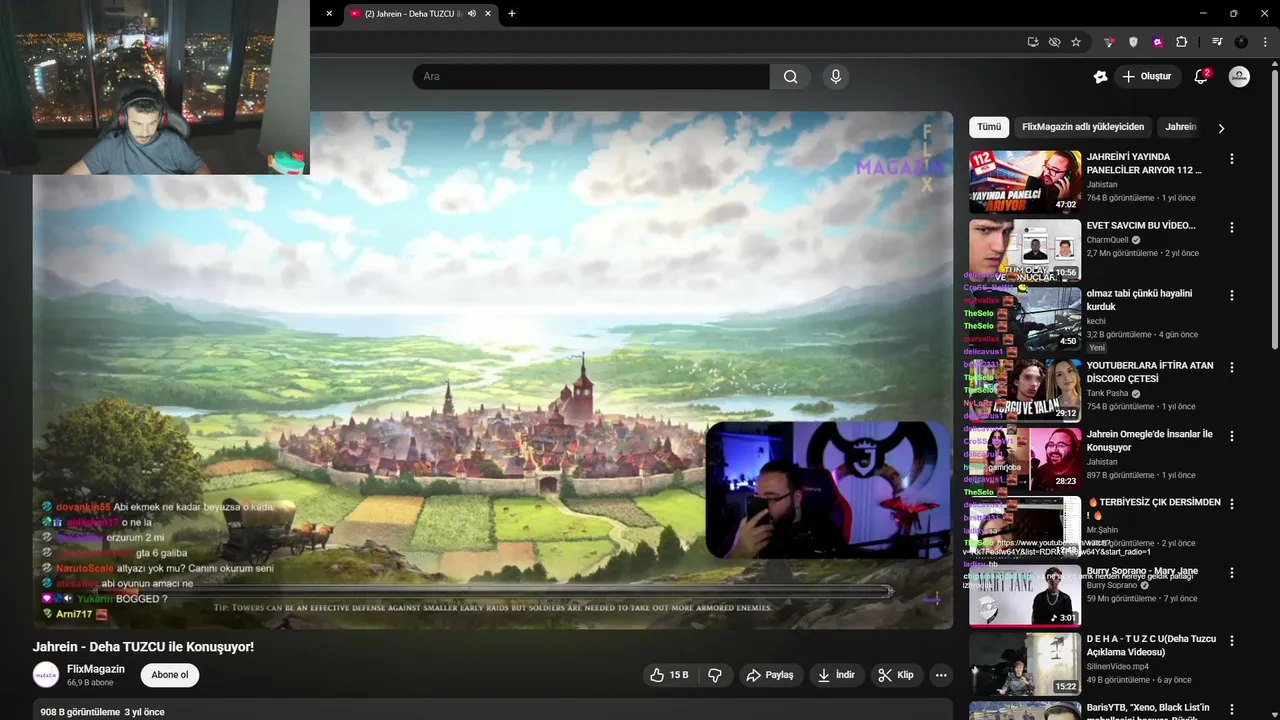Open options for EVET SAVCIM BU VİDEO
Screen dimensions: 1280x720
[x=1232, y=227]
